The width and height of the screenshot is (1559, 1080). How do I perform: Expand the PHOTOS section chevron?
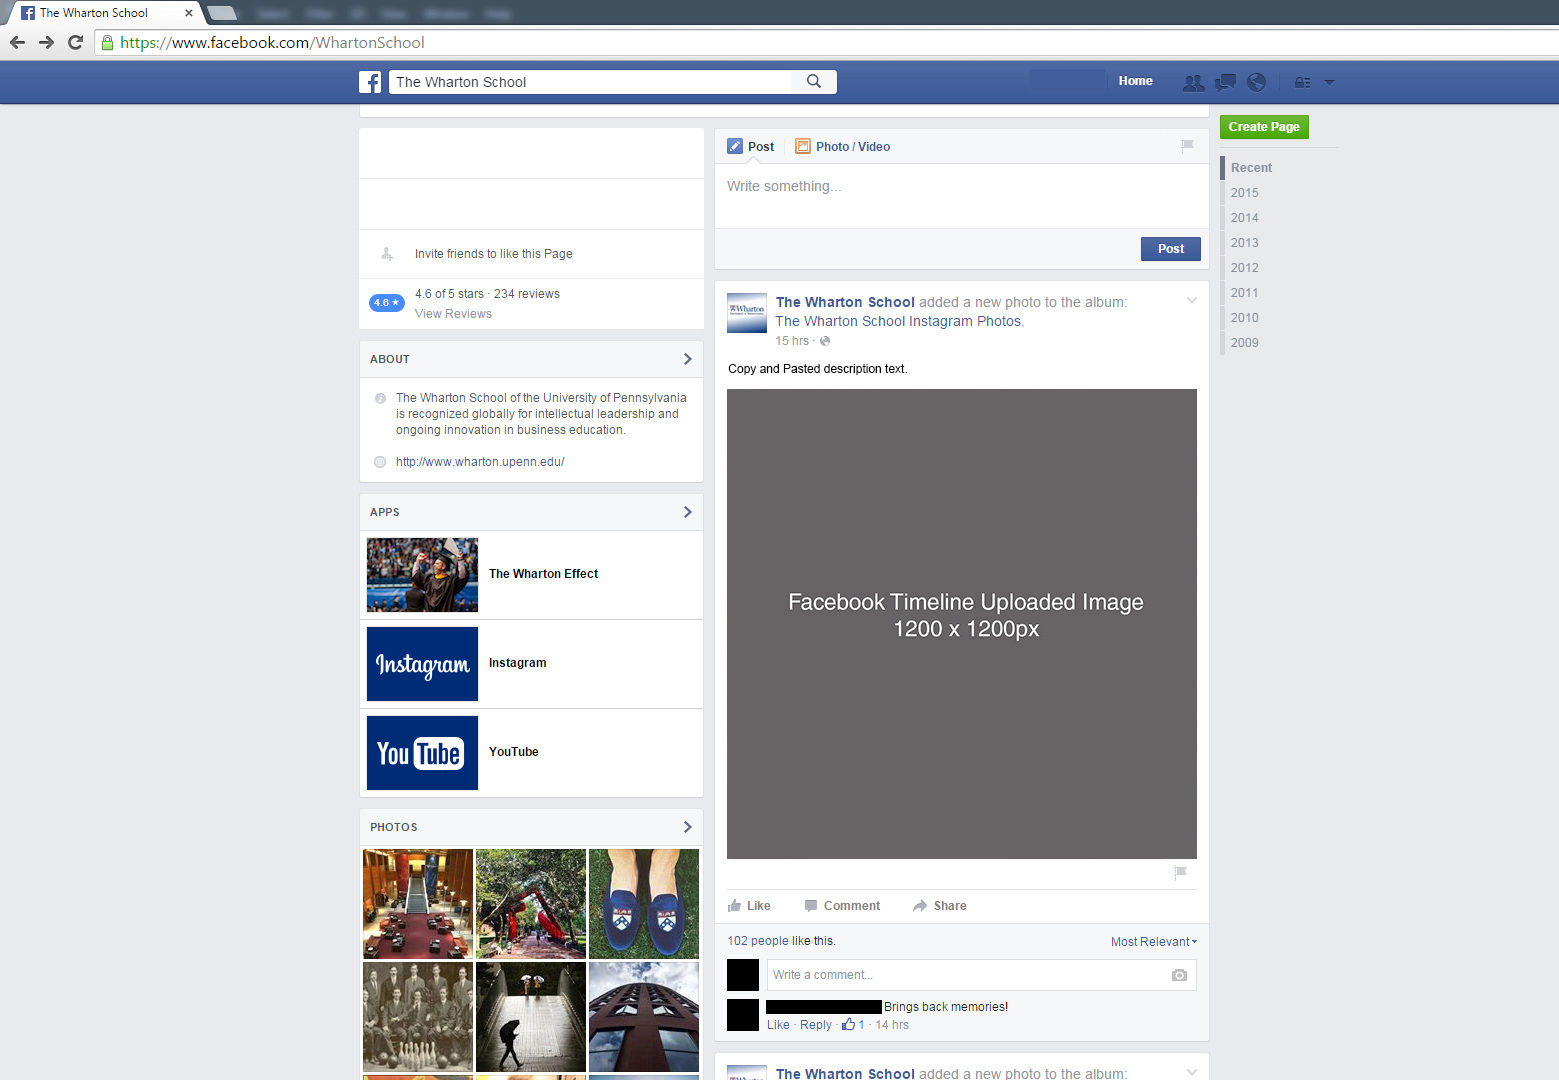pos(687,827)
